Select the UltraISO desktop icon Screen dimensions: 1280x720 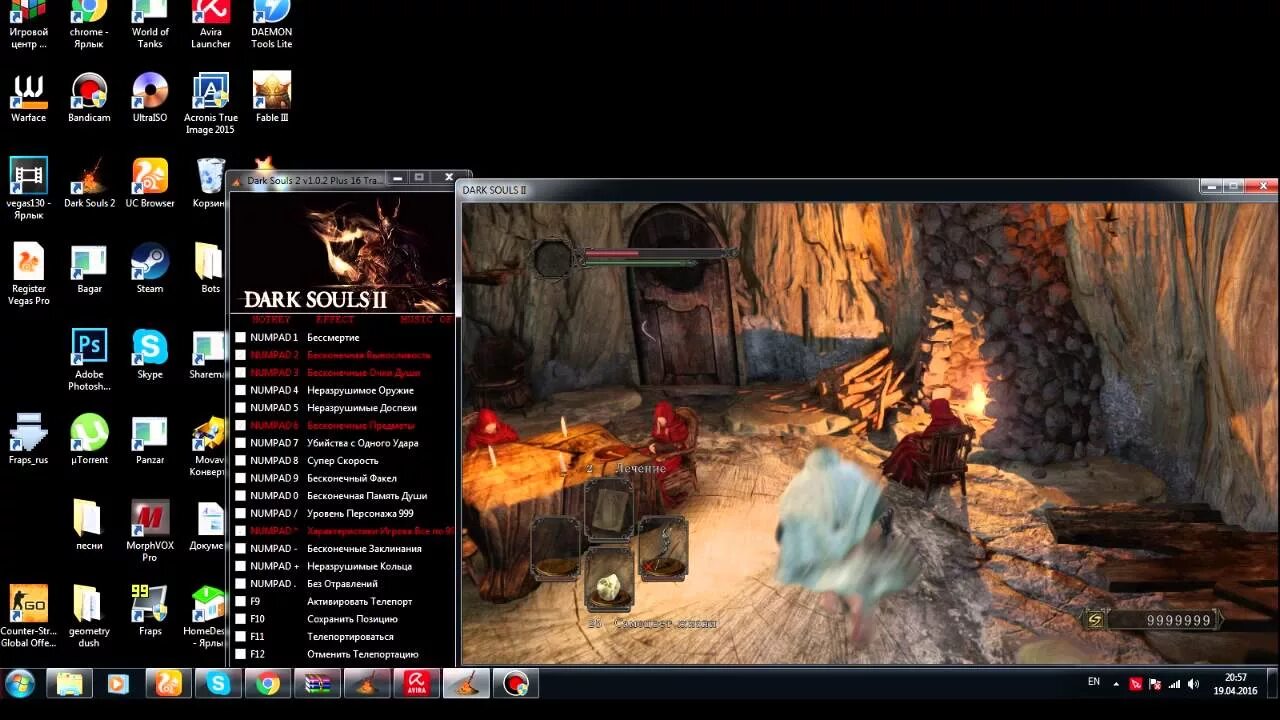[150, 97]
